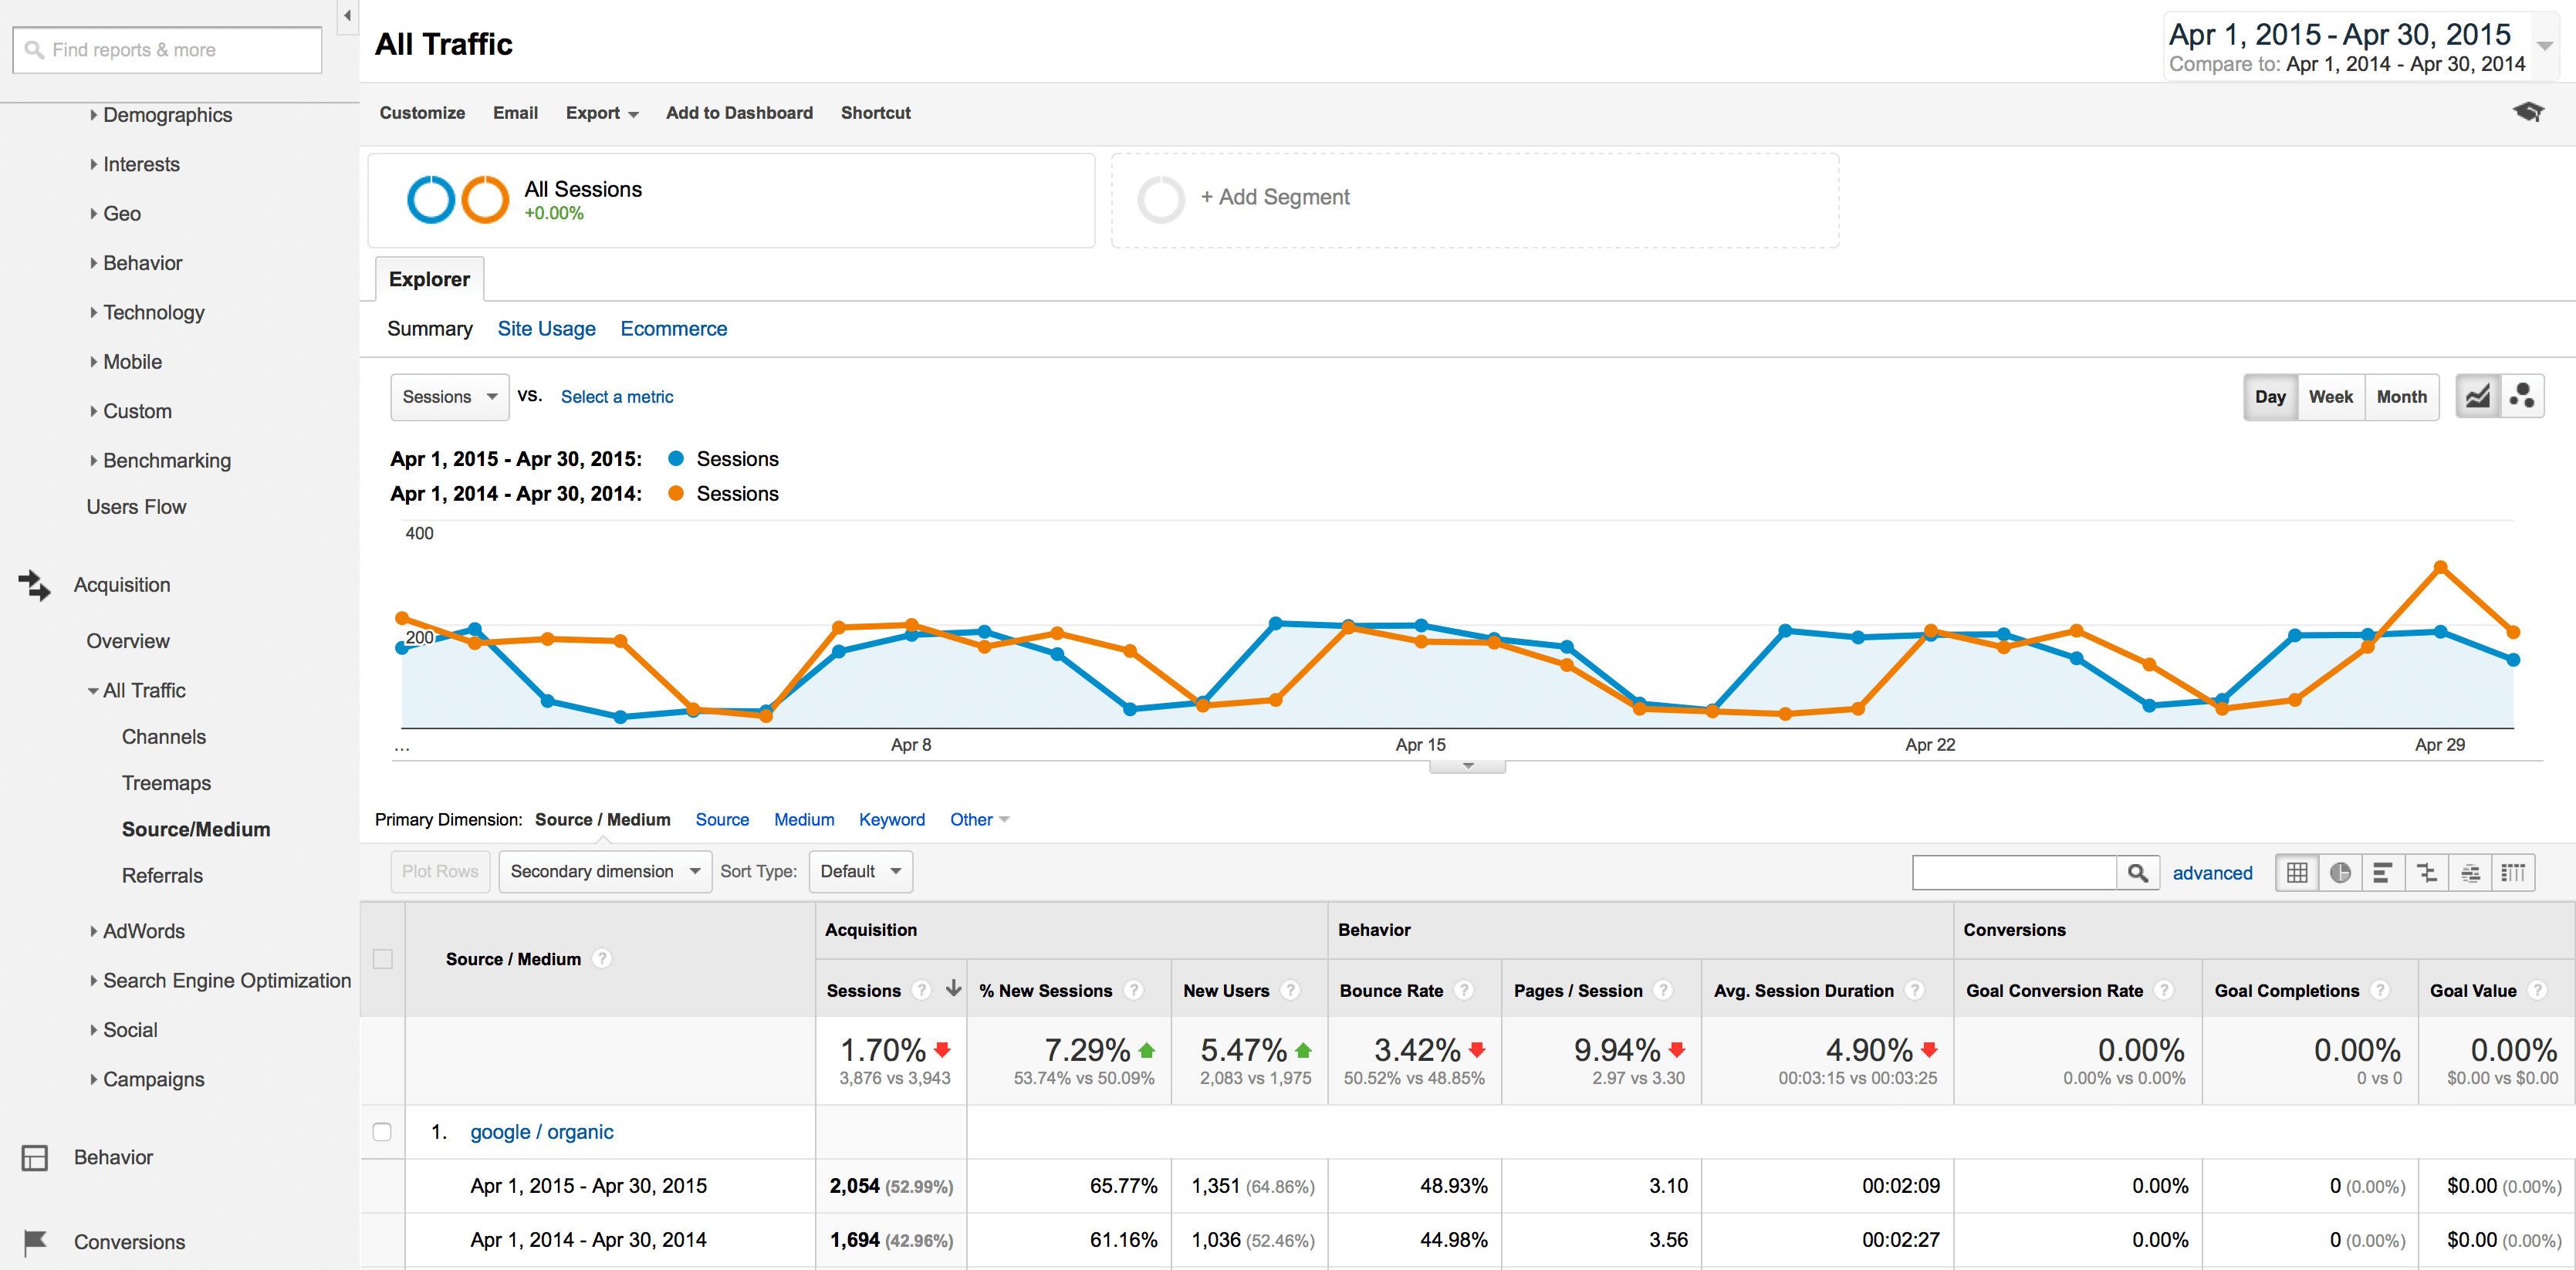This screenshot has height=1270, width=2576.
Task: Select the term cloud view icon
Action: click(2470, 872)
